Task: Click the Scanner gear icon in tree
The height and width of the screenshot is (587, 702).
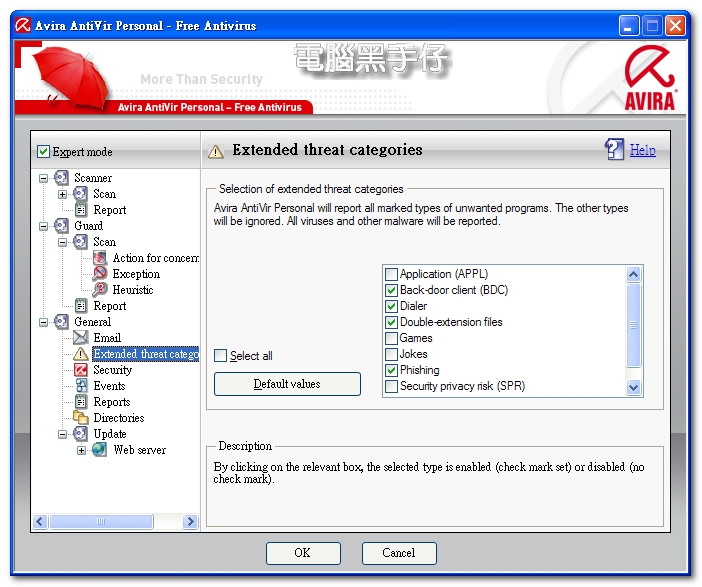Action: [61, 178]
